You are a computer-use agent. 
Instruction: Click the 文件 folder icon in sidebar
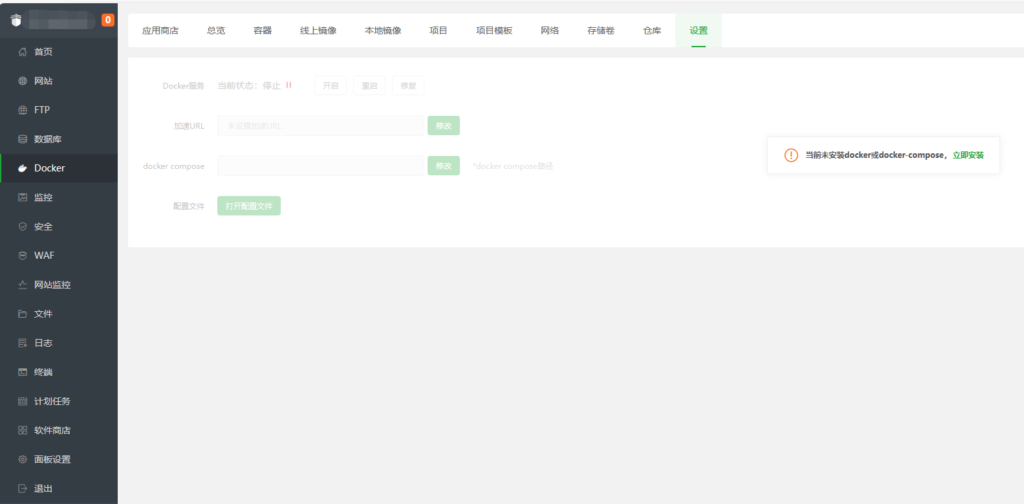23,314
